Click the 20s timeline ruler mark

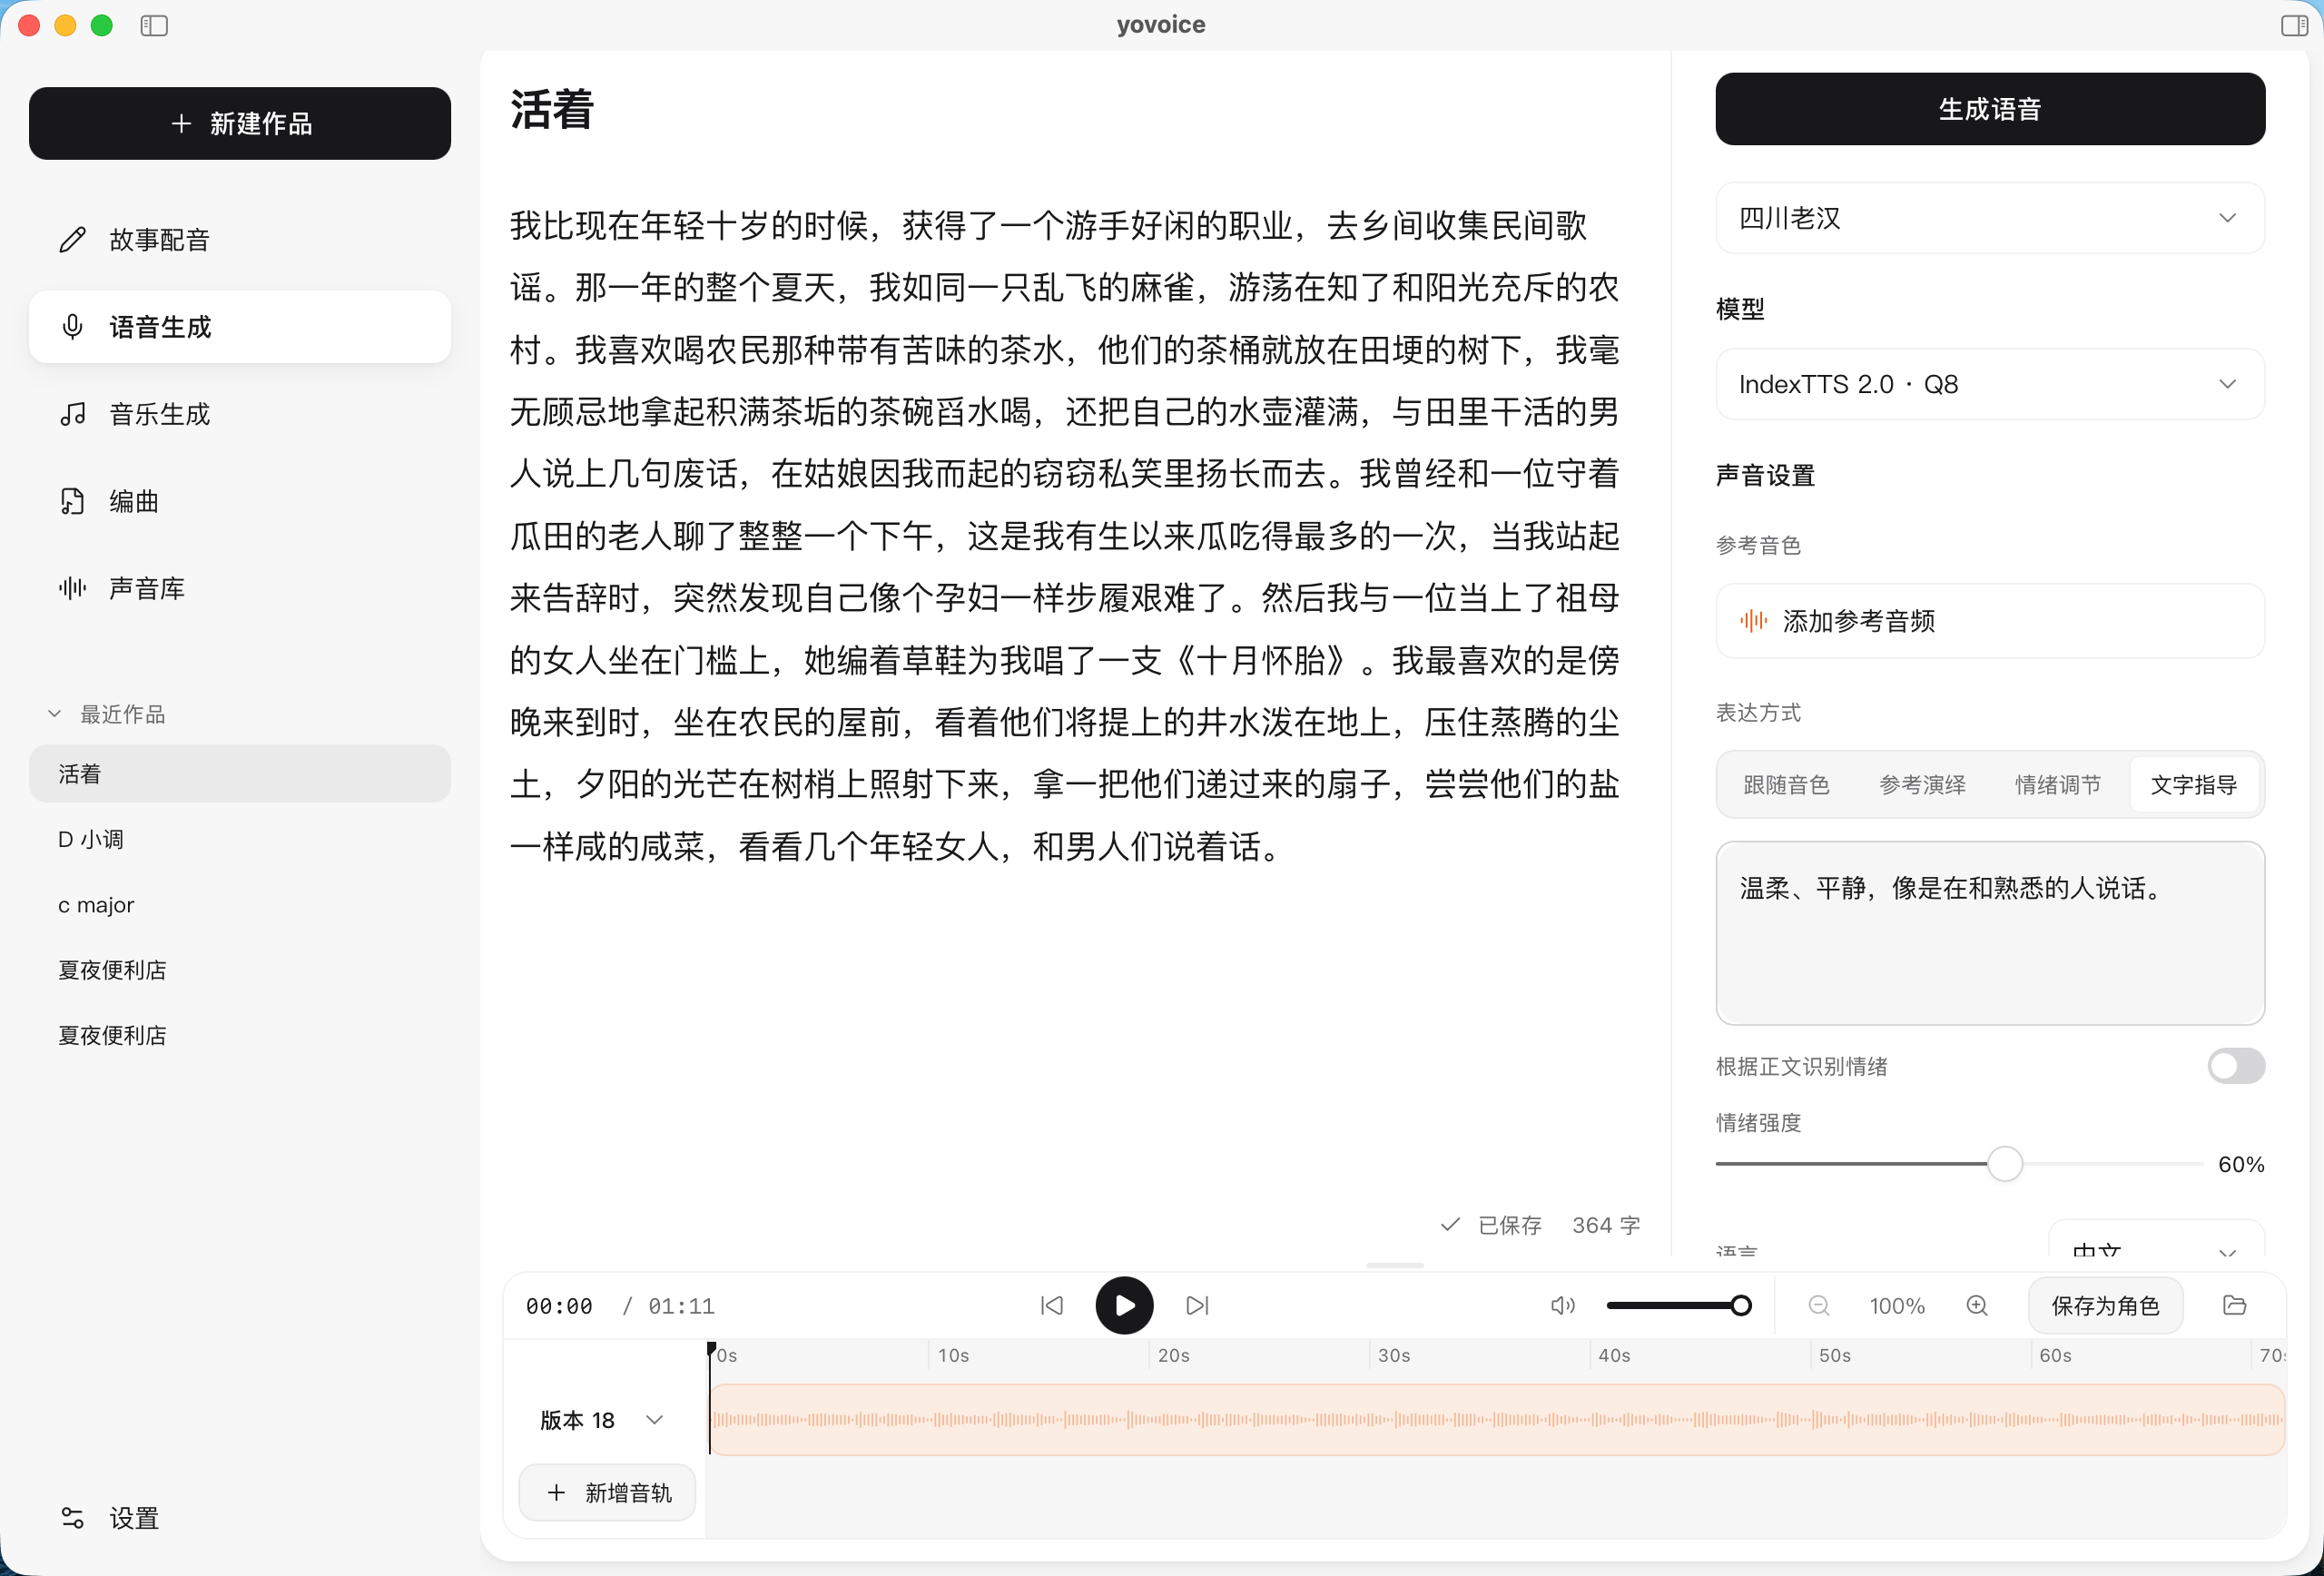click(x=1172, y=1356)
